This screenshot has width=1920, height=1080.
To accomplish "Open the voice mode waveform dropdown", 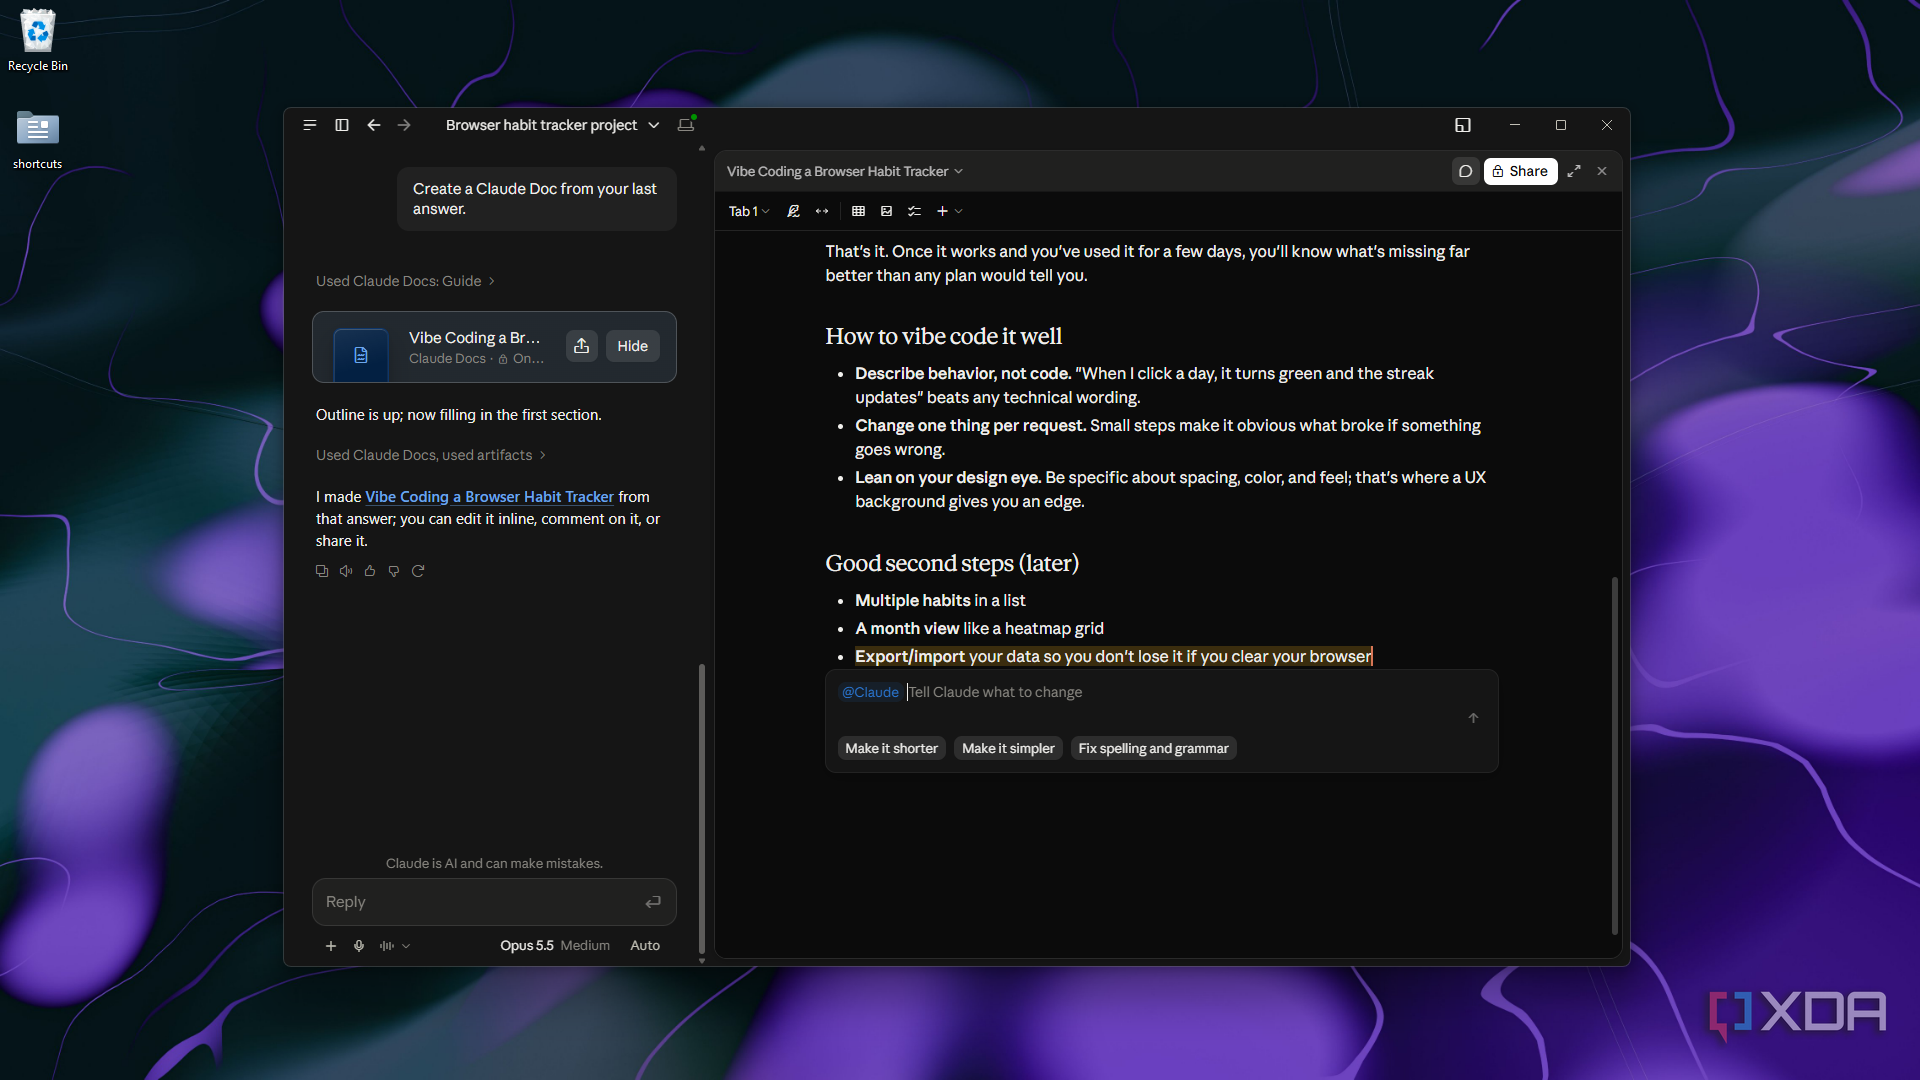I will click(394, 946).
